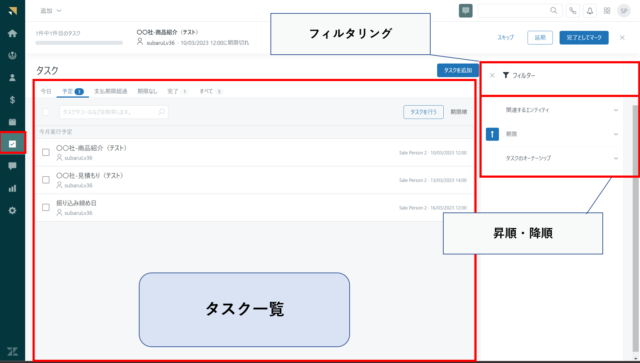This screenshot has width=640, height=363.
Task: Click the Sell logo atop the sidebar
Action: click(13, 11)
